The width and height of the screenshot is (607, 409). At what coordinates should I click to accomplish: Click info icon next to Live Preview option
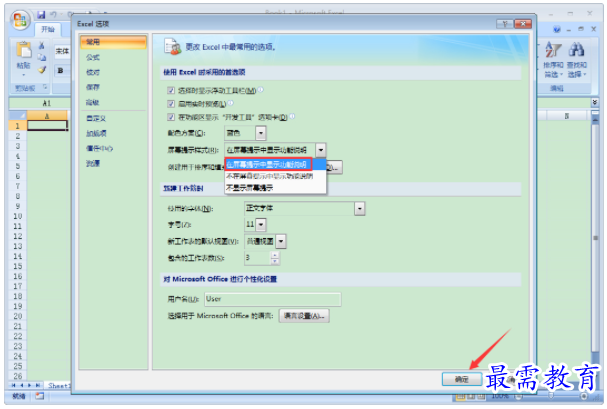[230, 103]
